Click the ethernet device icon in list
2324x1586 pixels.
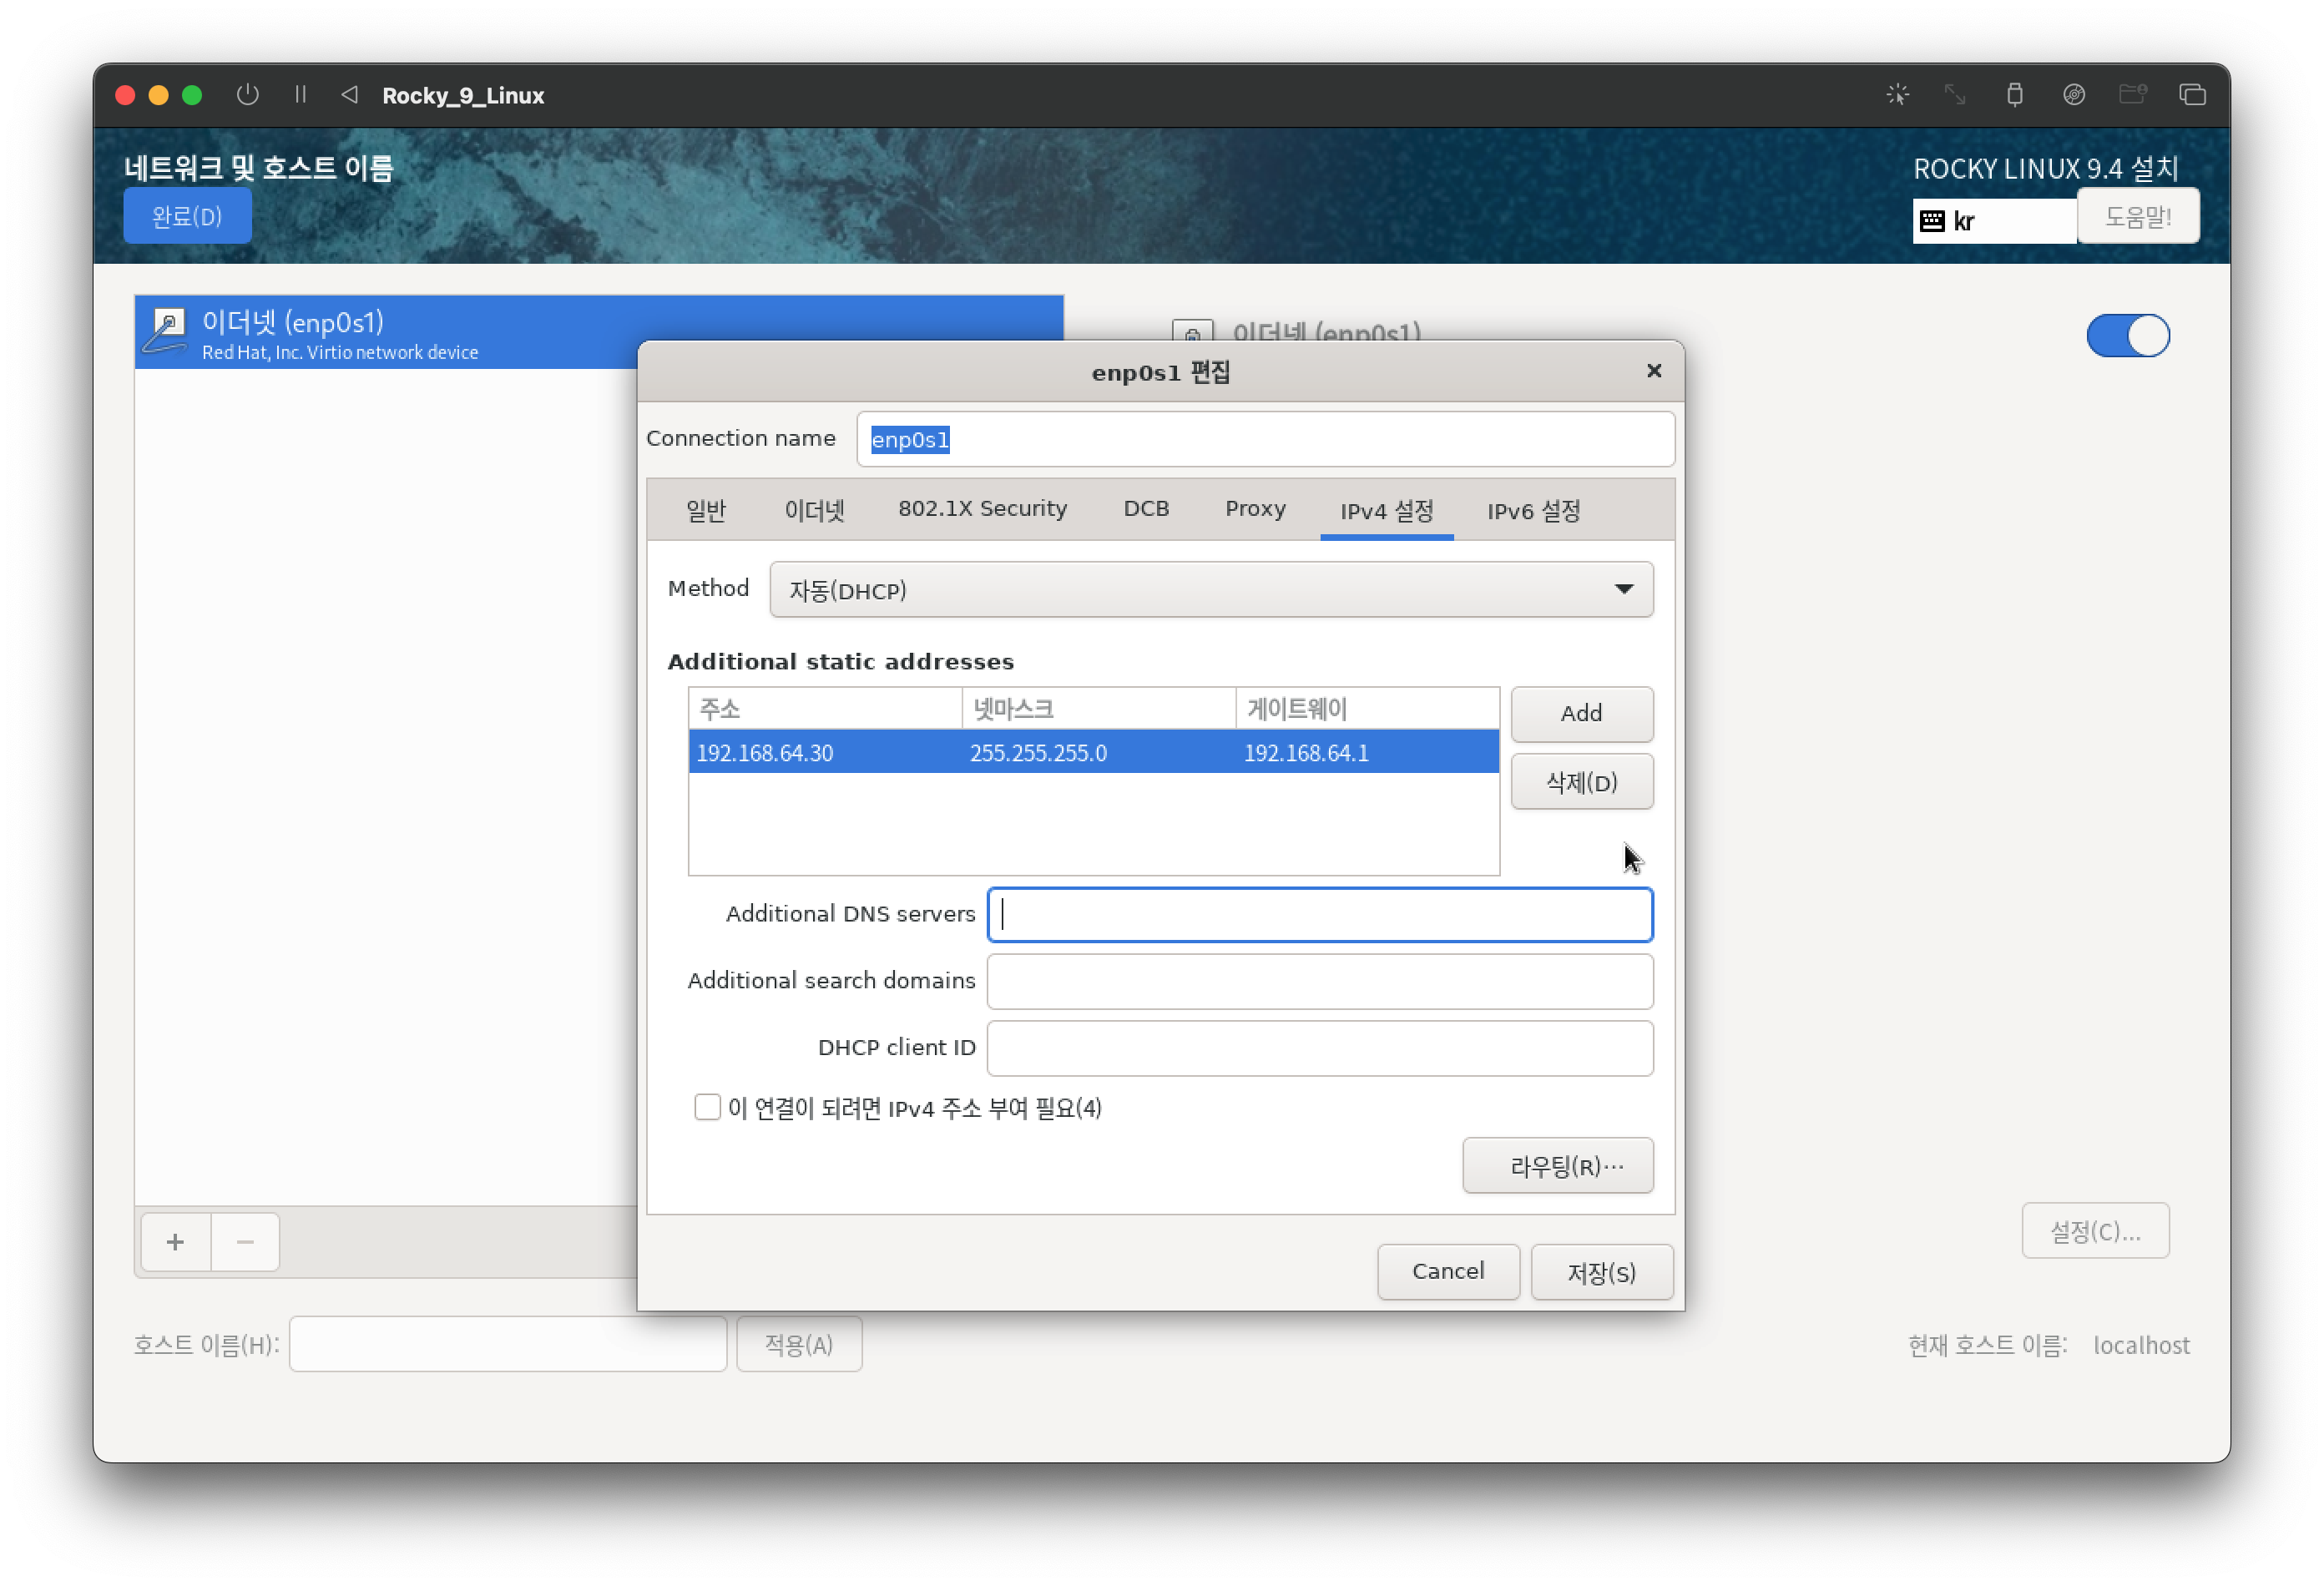pos(167,332)
